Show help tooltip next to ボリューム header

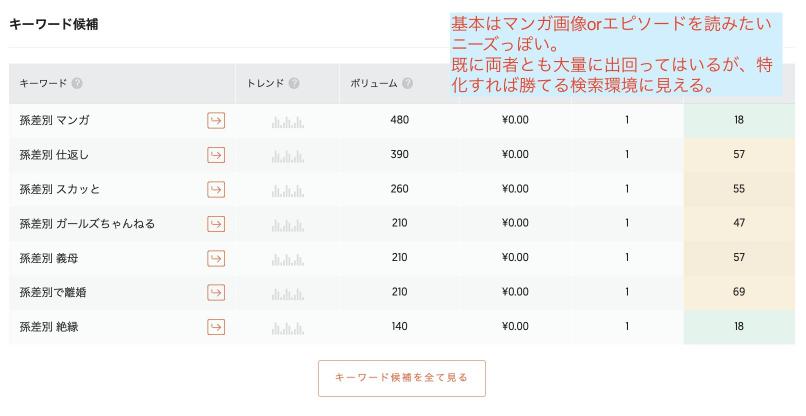coord(408,83)
